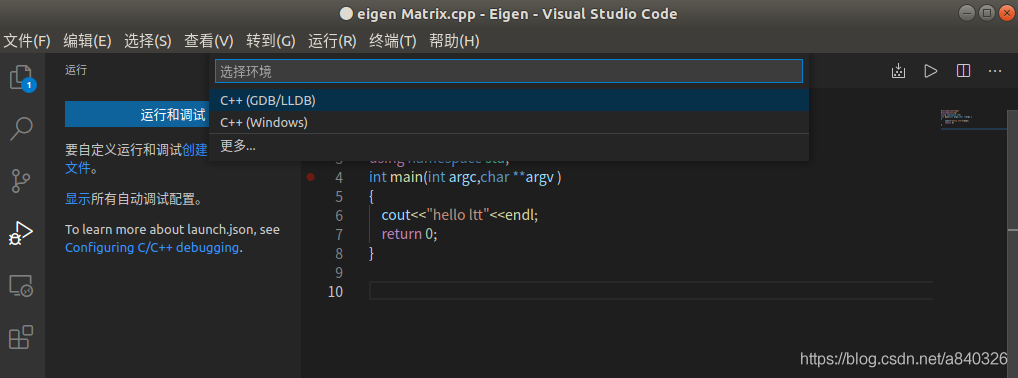
Task: Open the 帮助(H) menu
Action: click(x=454, y=41)
